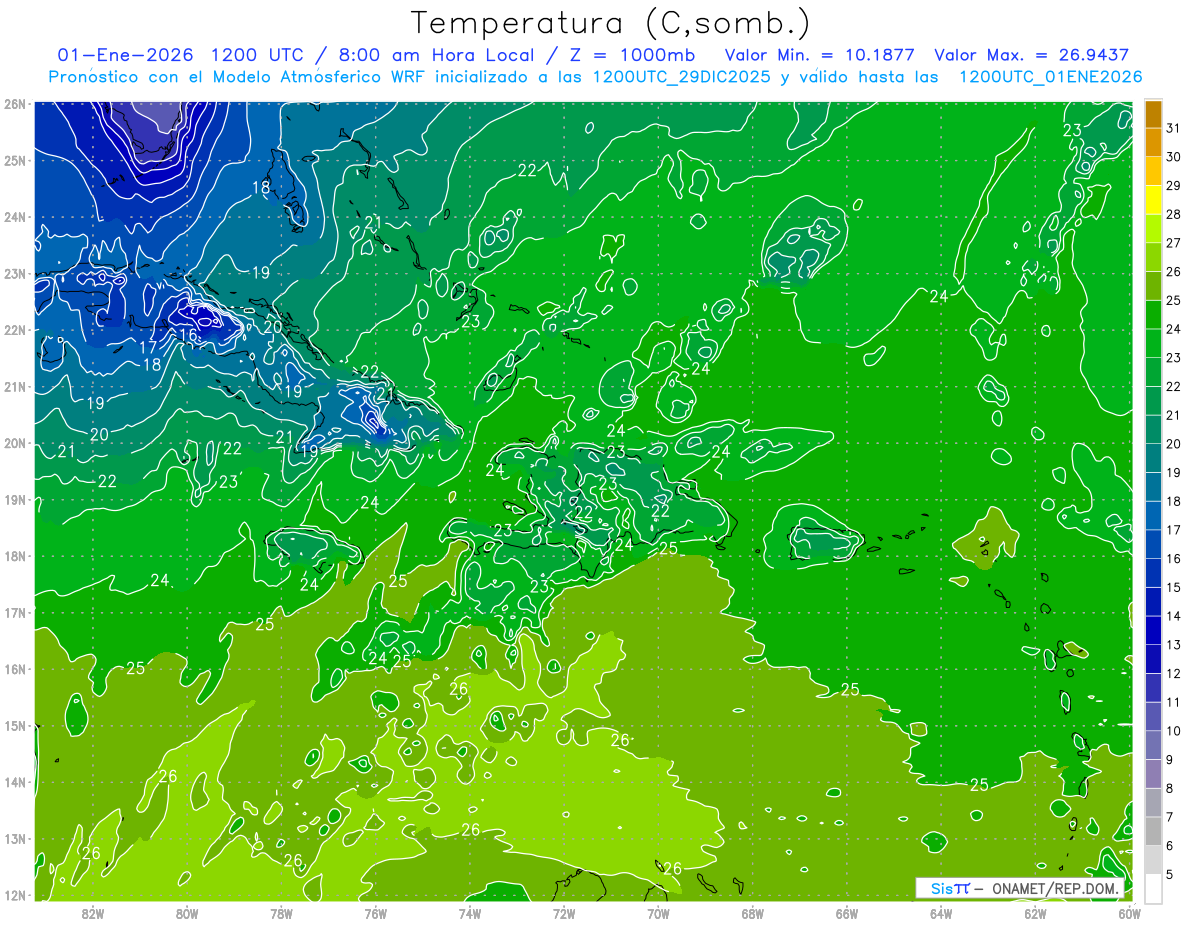Viewport: 1200px width, 927px height.
Task: Click the 74W longitude axis label
Action: tap(470, 913)
